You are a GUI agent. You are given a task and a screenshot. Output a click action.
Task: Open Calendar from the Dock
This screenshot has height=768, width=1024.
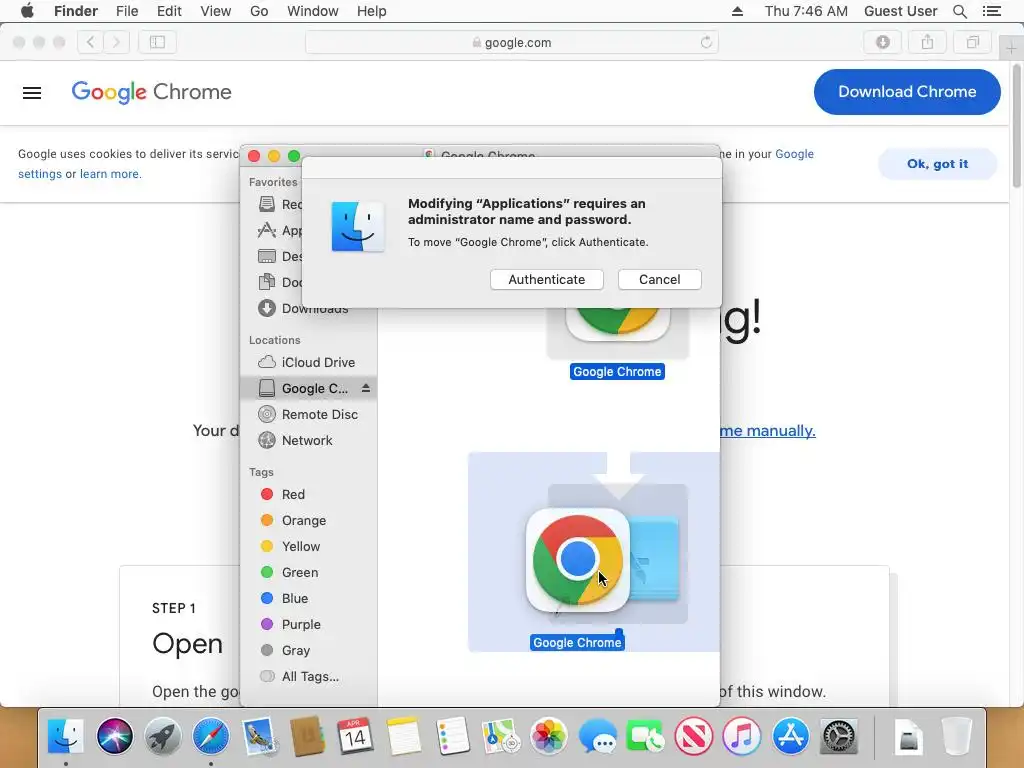[355, 737]
